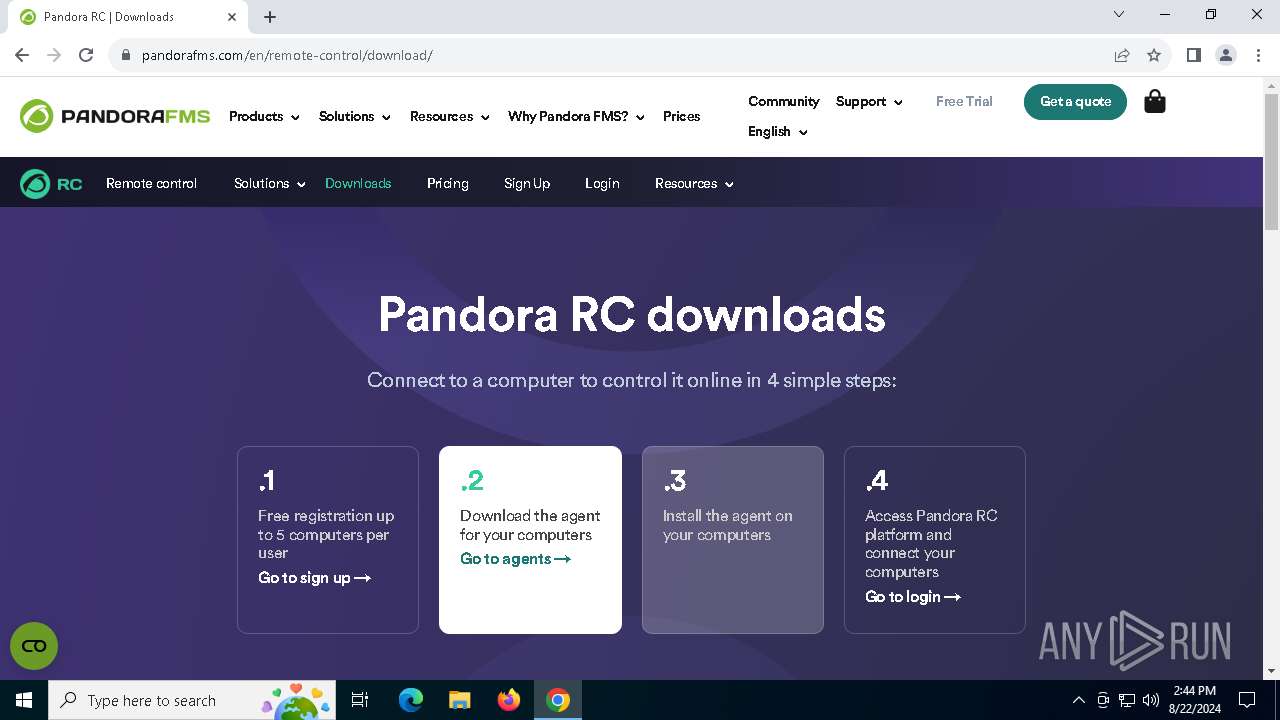Close the Pandora RC Downloads tab
Viewport: 1280px width, 720px height.
click(232, 17)
